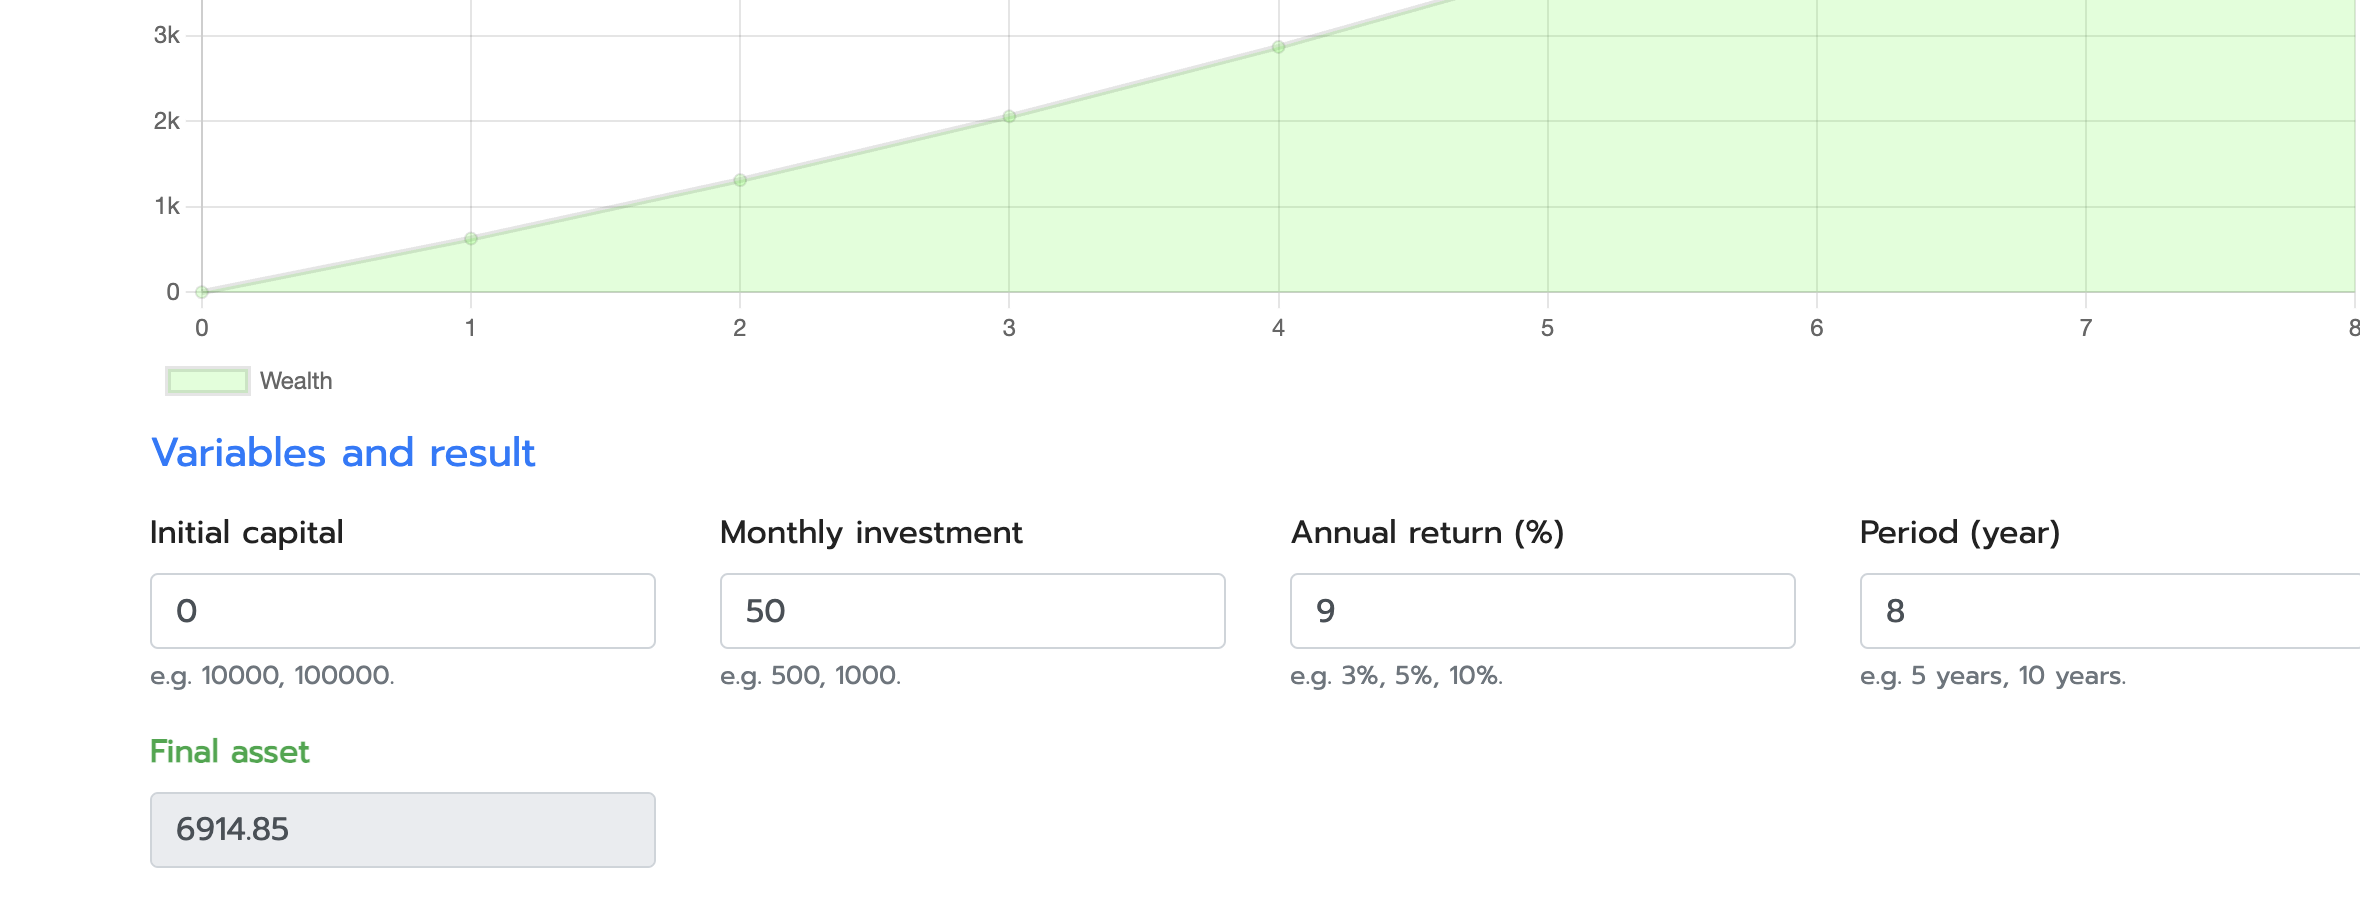Select the Annual return (%) field
The height and width of the screenshot is (908, 2360).
click(1542, 611)
